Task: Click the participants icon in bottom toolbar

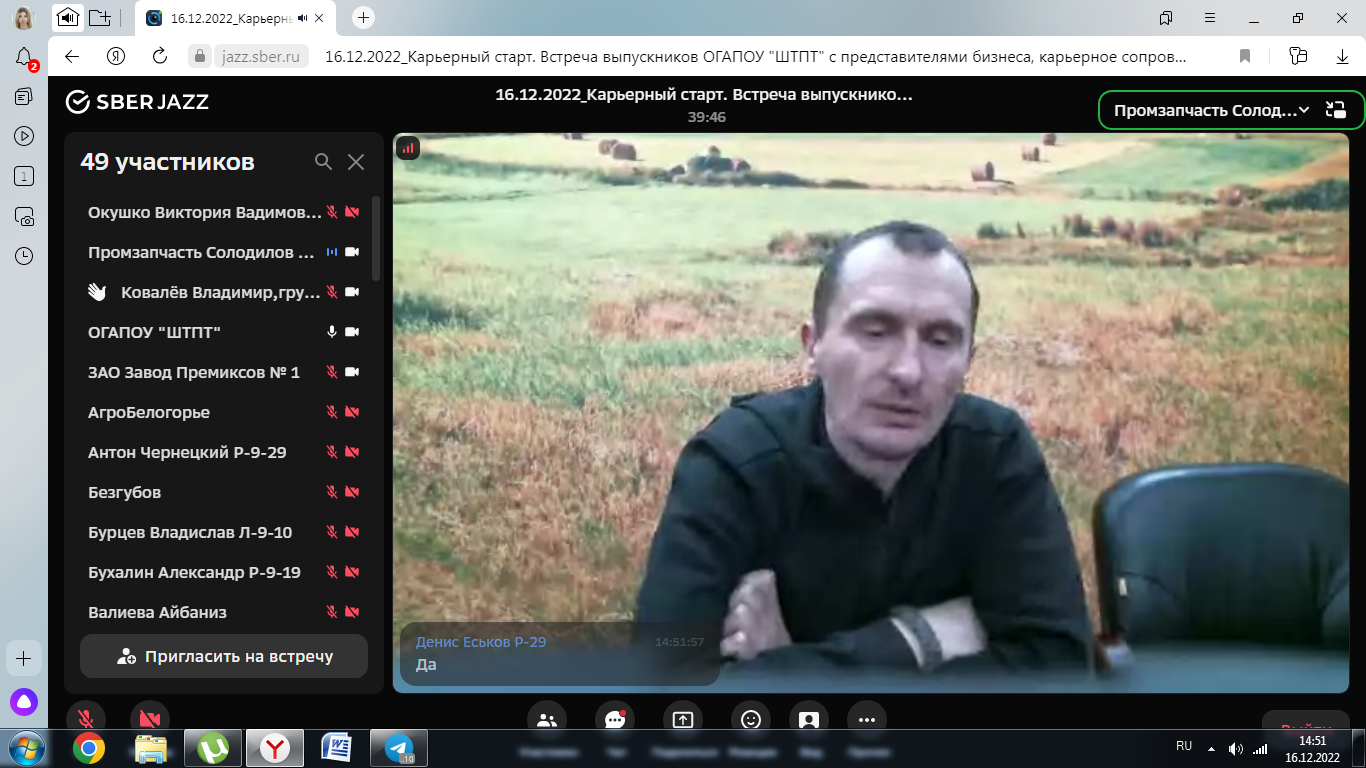Action: [546, 719]
